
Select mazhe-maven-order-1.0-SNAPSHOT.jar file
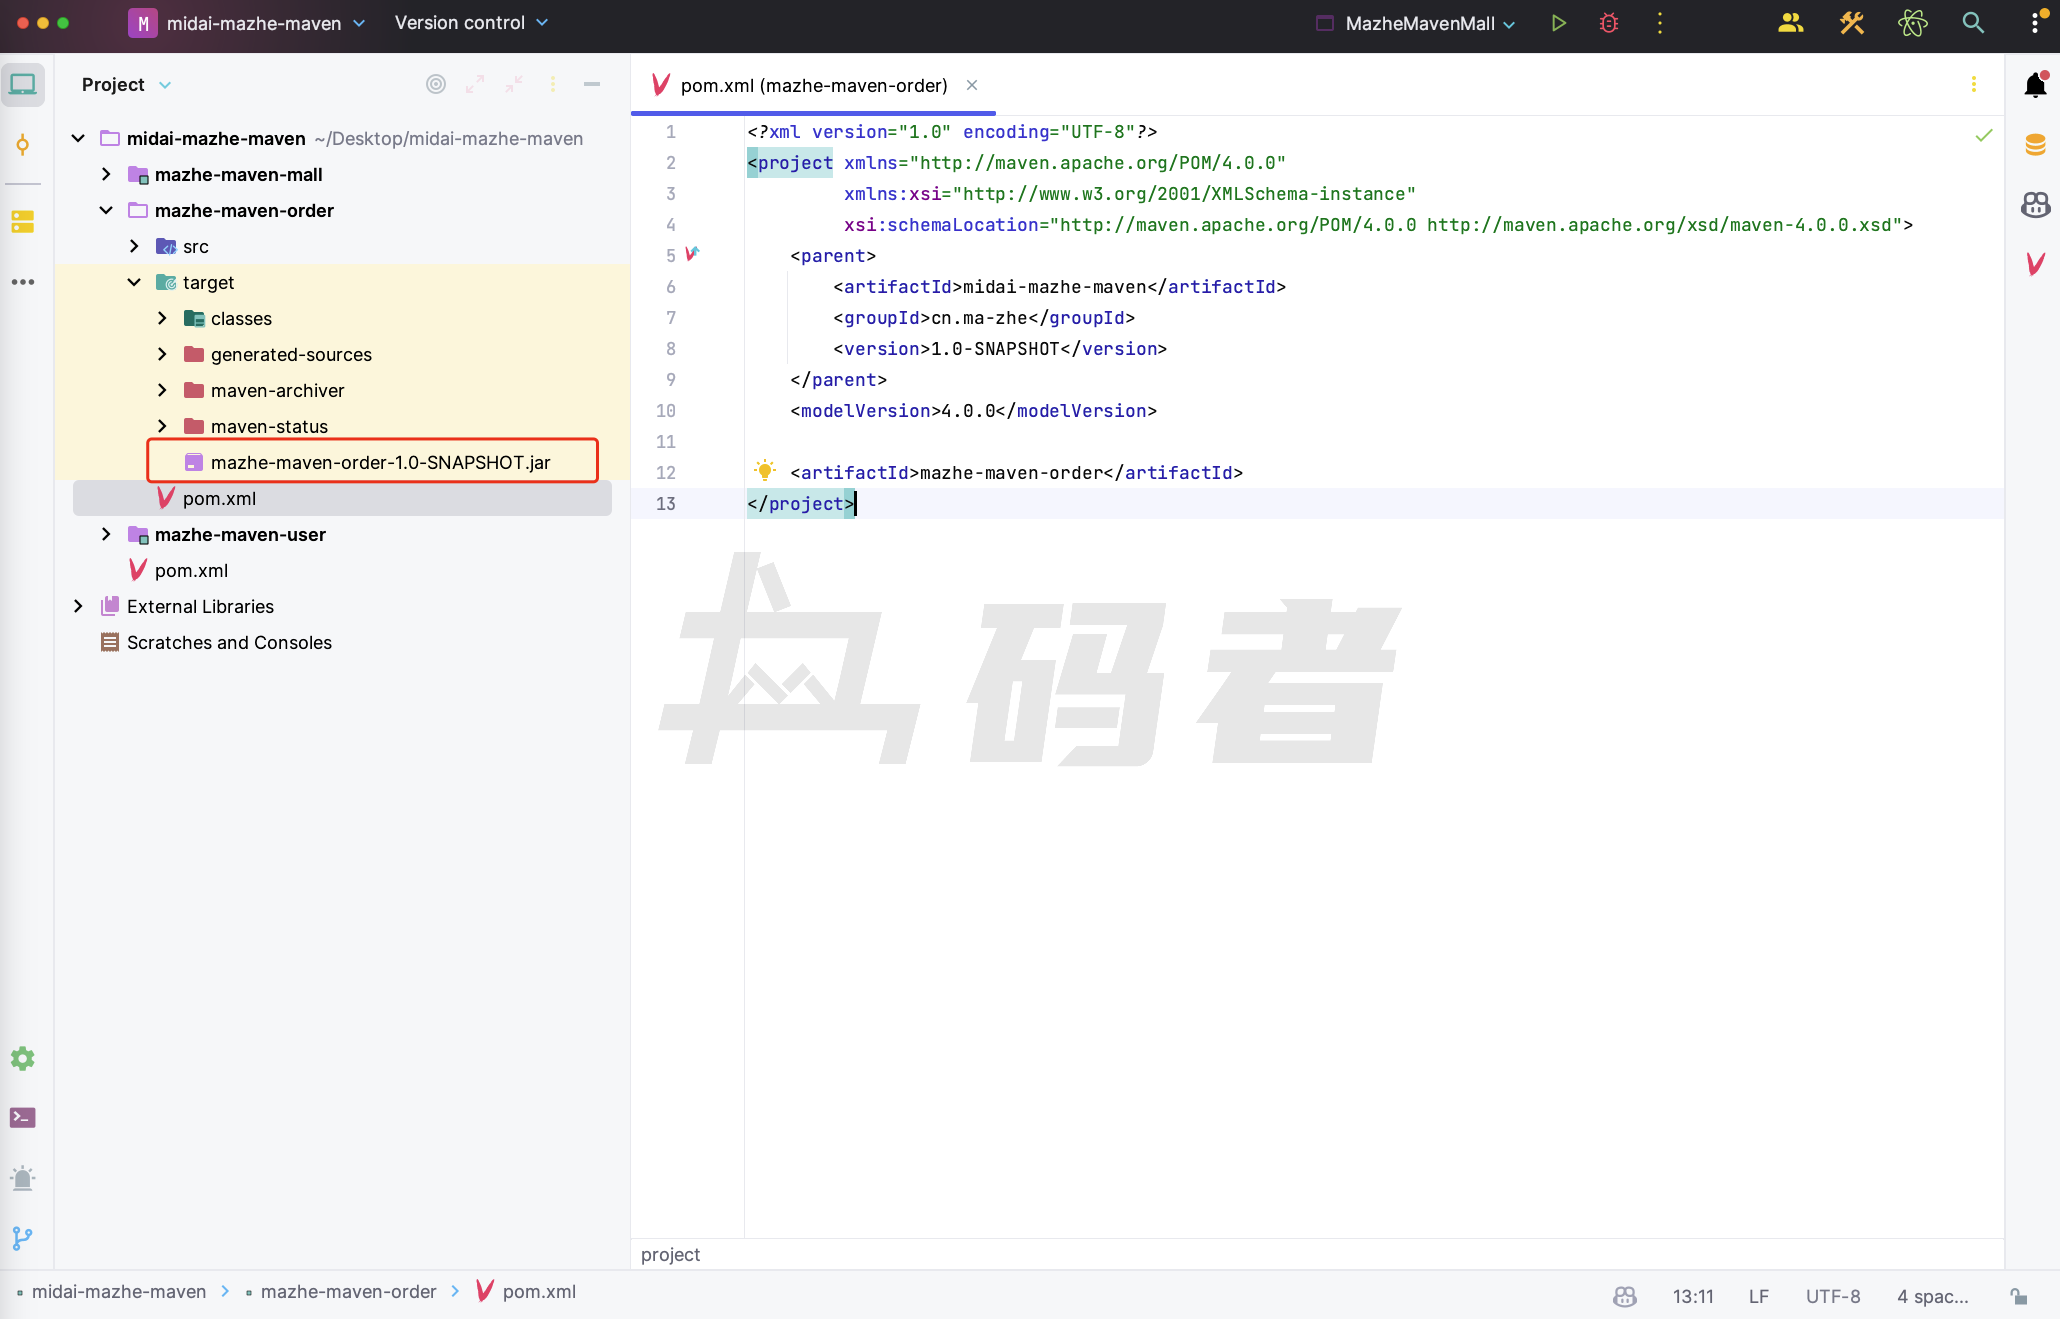pos(380,463)
